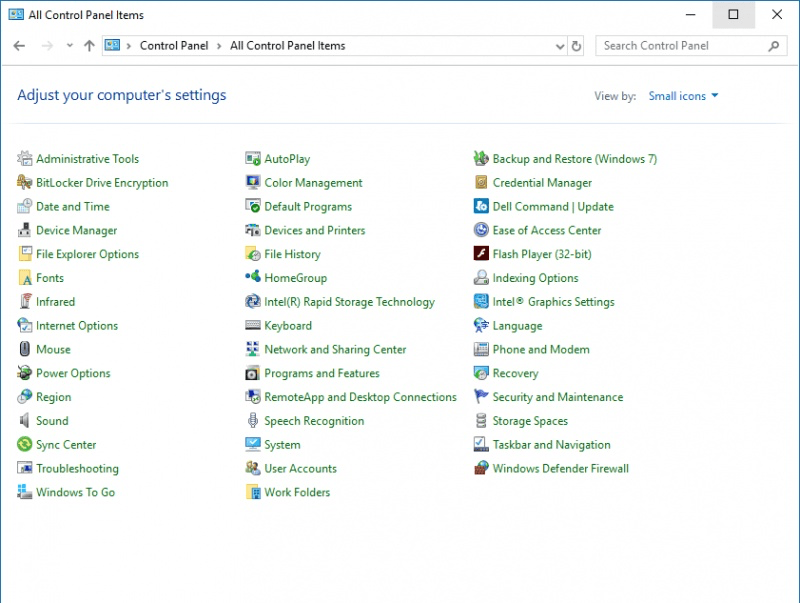Open the Windows Defender Firewall icon
Screen dimensions: 800x603
pyautogui.click(x=481, y=468)
